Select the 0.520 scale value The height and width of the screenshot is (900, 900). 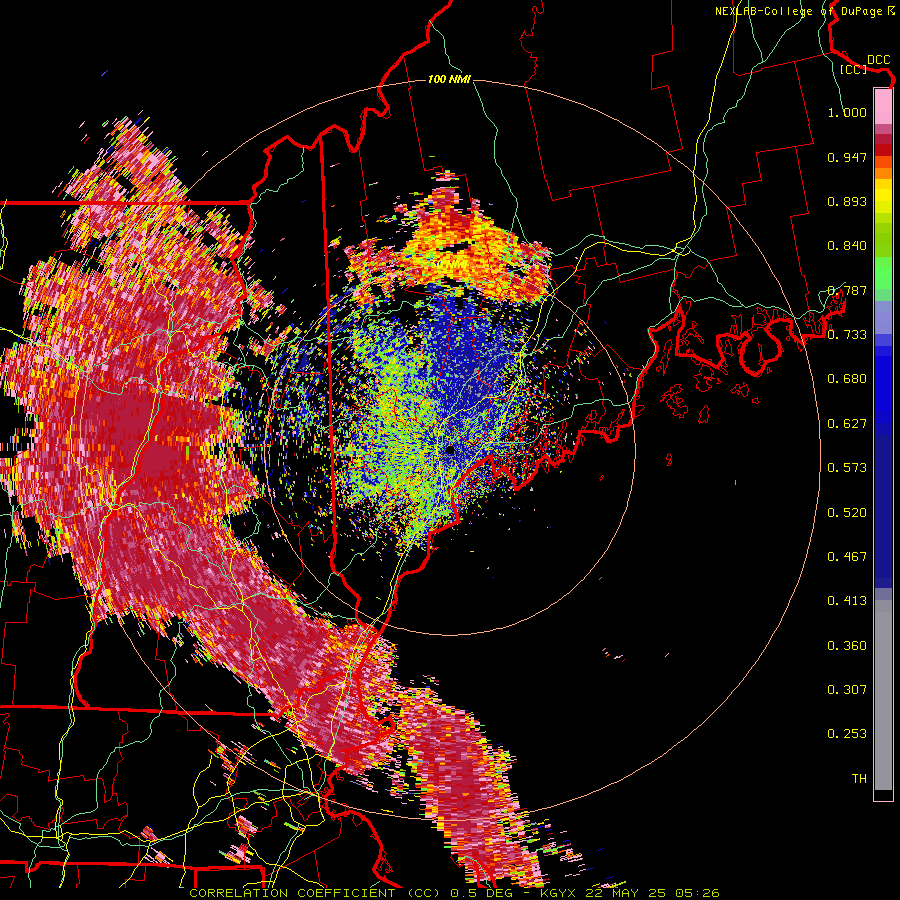tap(847, 513)
